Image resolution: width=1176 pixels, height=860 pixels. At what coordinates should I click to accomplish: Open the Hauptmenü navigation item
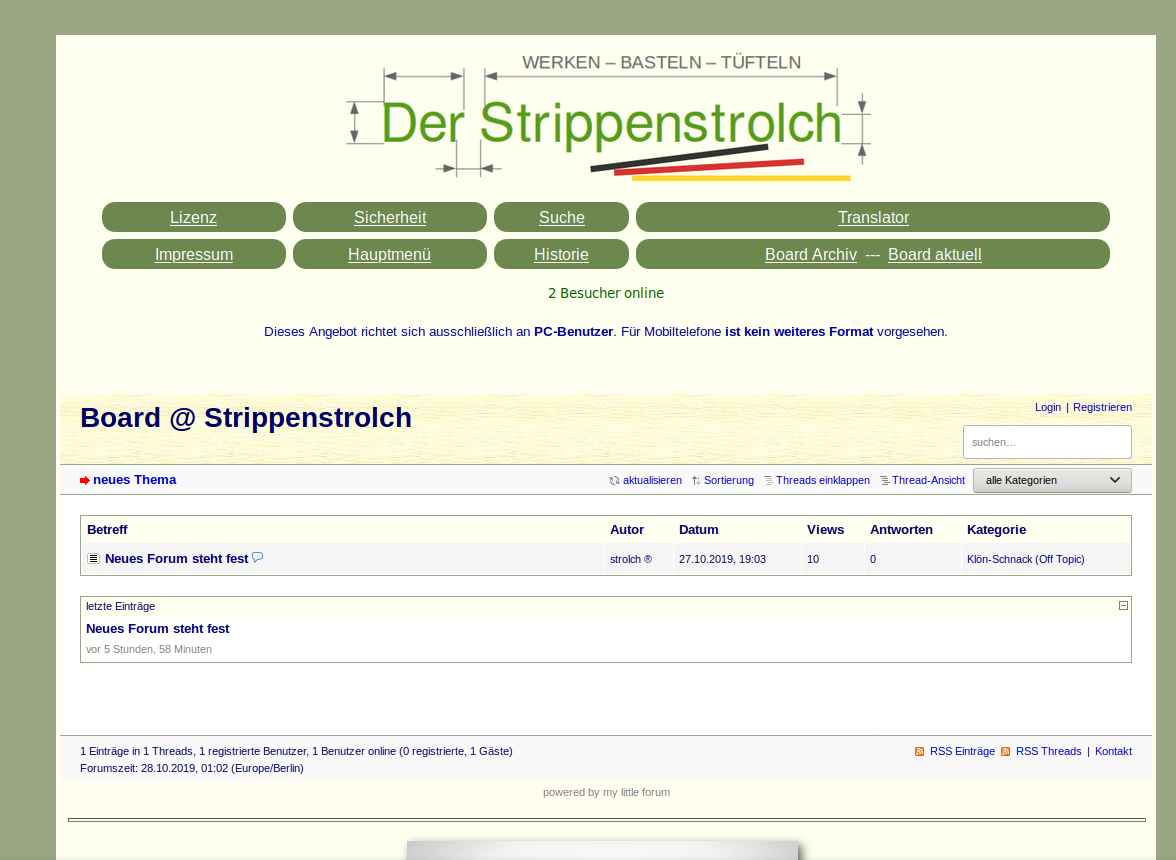tap(389, 255)
